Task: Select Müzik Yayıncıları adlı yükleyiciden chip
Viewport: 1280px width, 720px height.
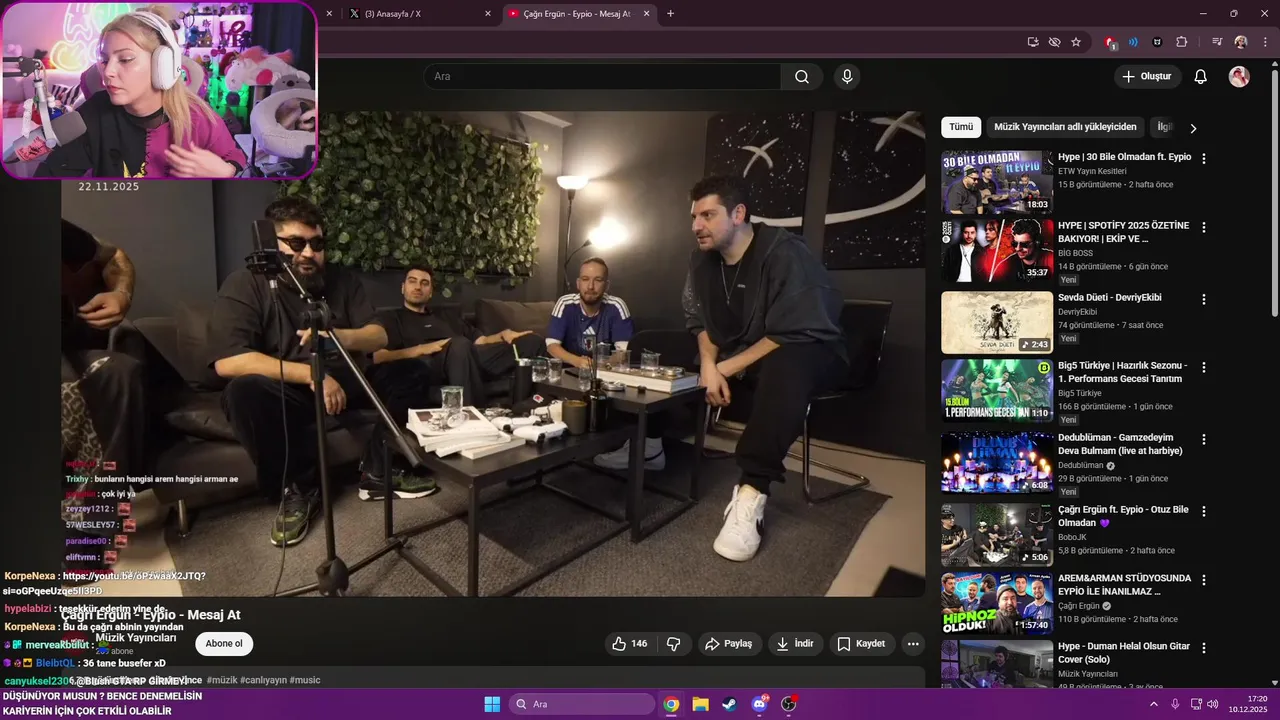Action: [1065, 127]
